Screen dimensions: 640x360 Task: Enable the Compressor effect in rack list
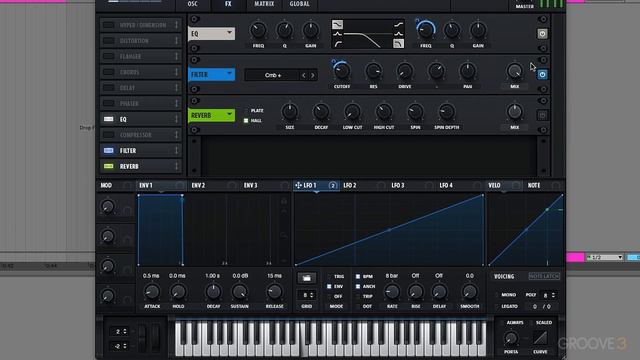[x=108, y=135]
